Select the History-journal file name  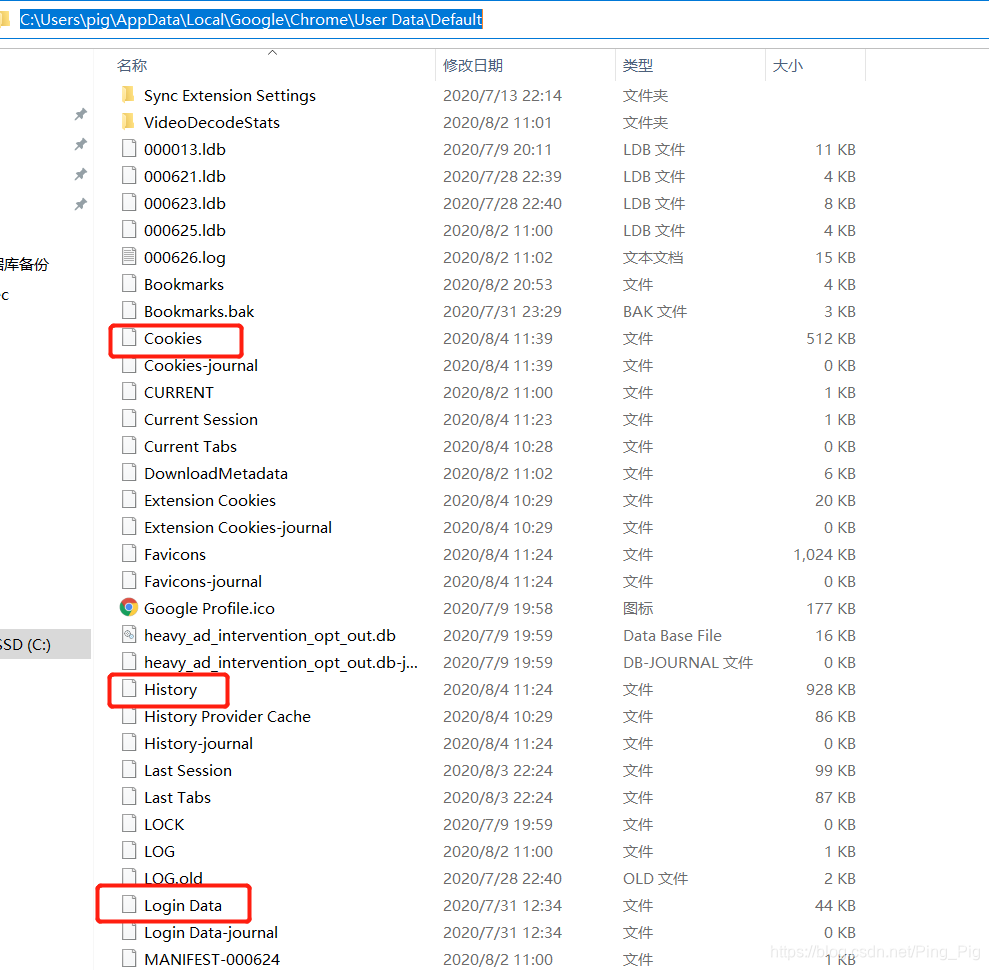click(198, 744)
